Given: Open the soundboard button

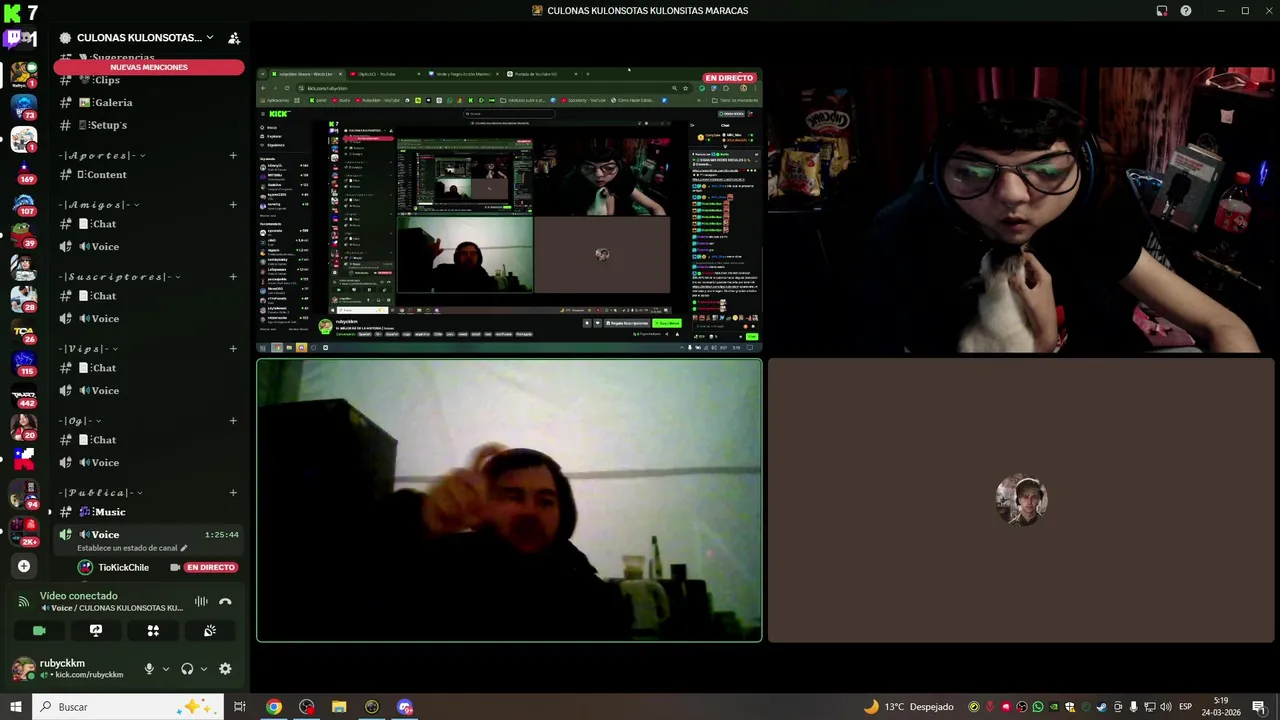Looking at the screenshot, I should (x=210, y=631).
